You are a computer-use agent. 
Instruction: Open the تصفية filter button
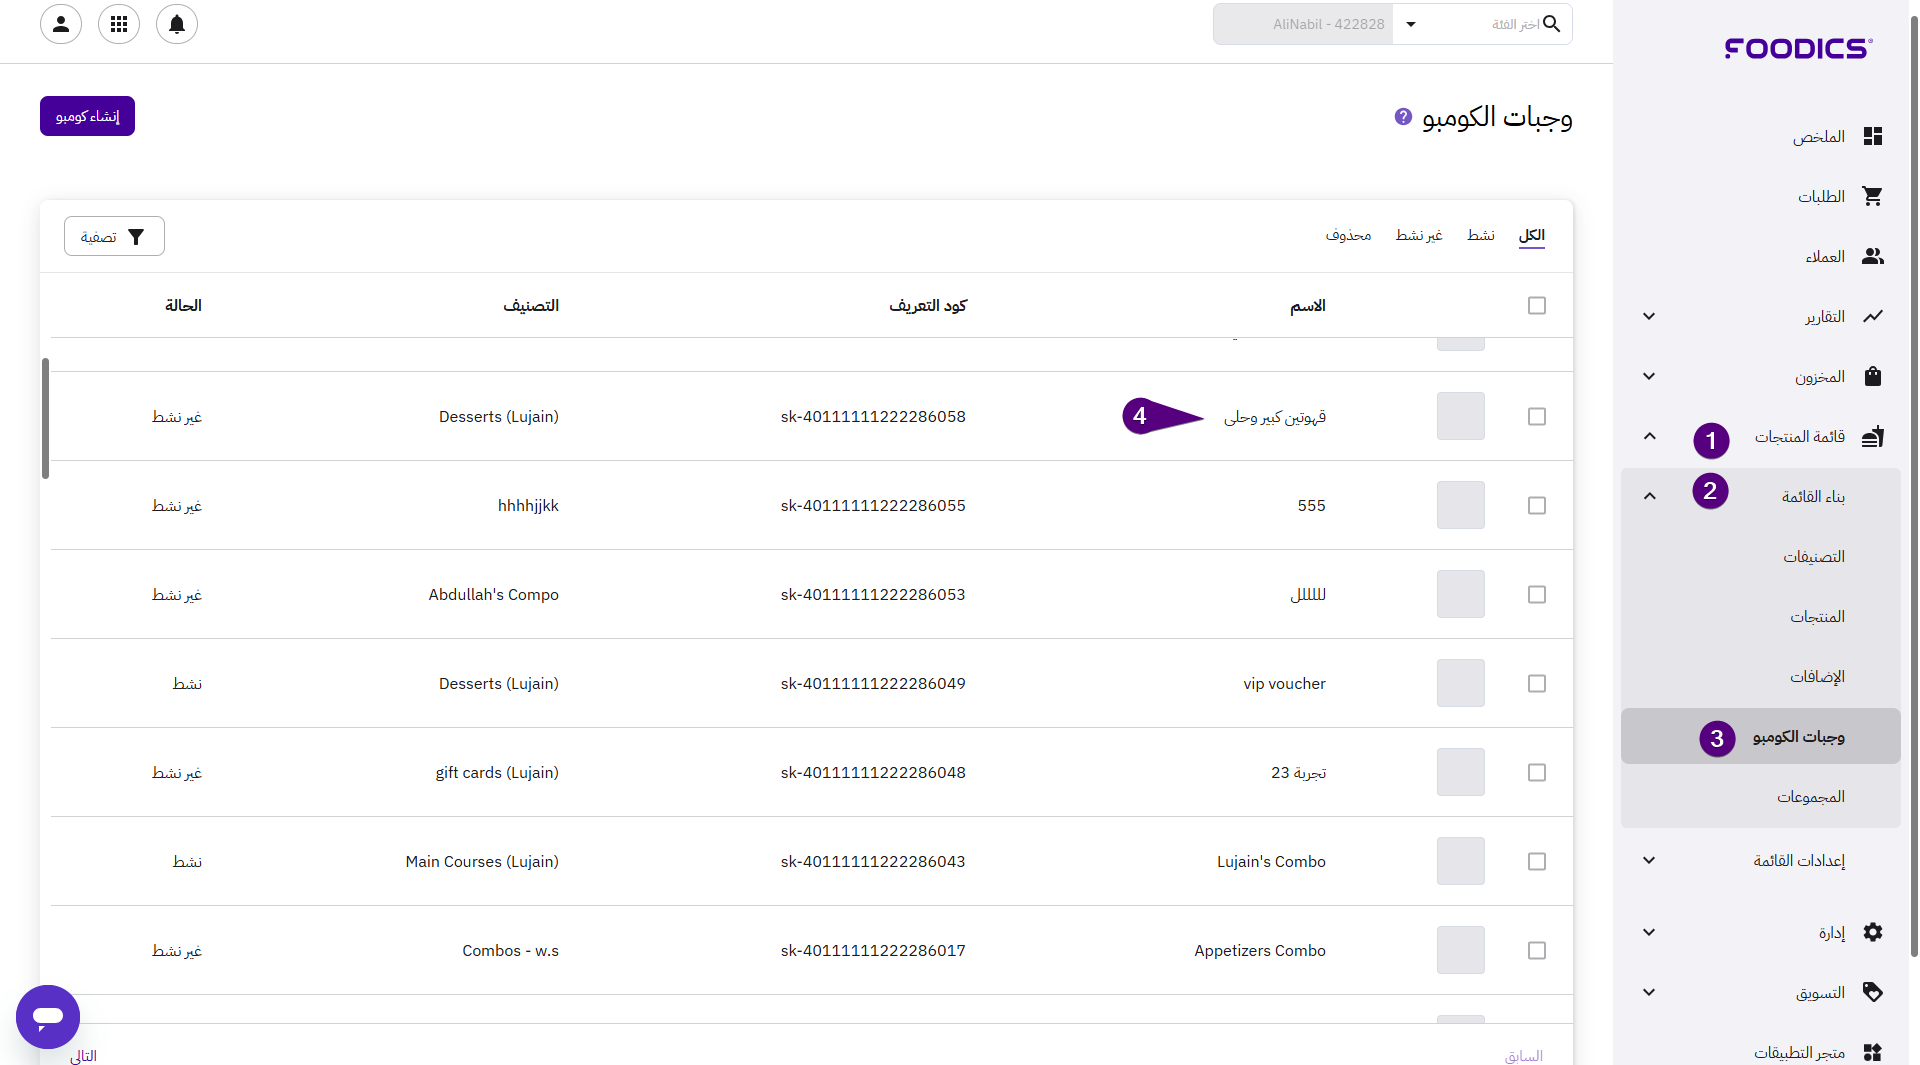tap(114, 236)
